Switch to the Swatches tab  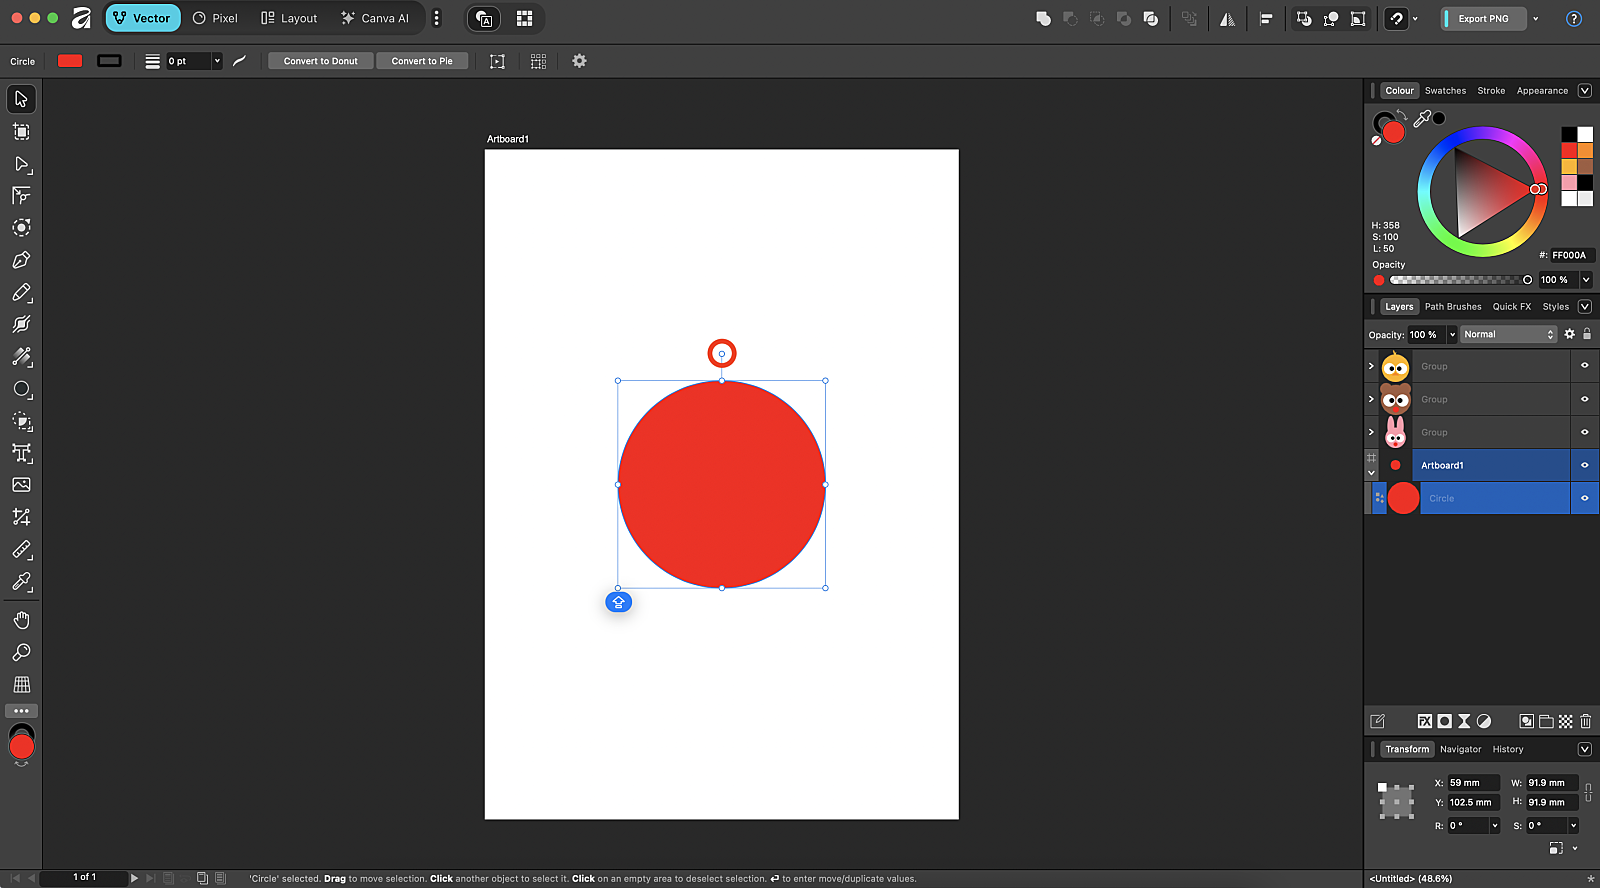(x=1445, y=91)
